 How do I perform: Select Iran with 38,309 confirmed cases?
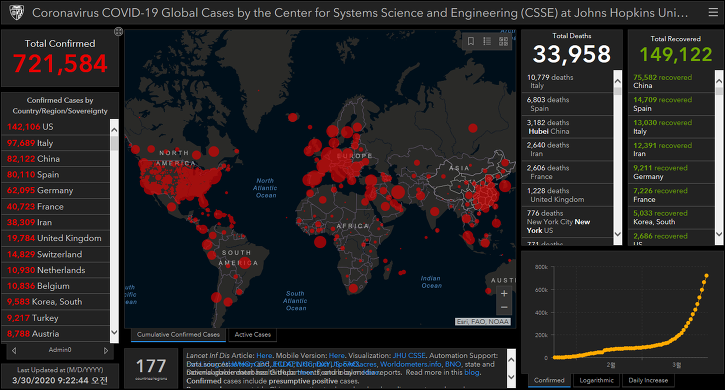click(x=56, y=222)
